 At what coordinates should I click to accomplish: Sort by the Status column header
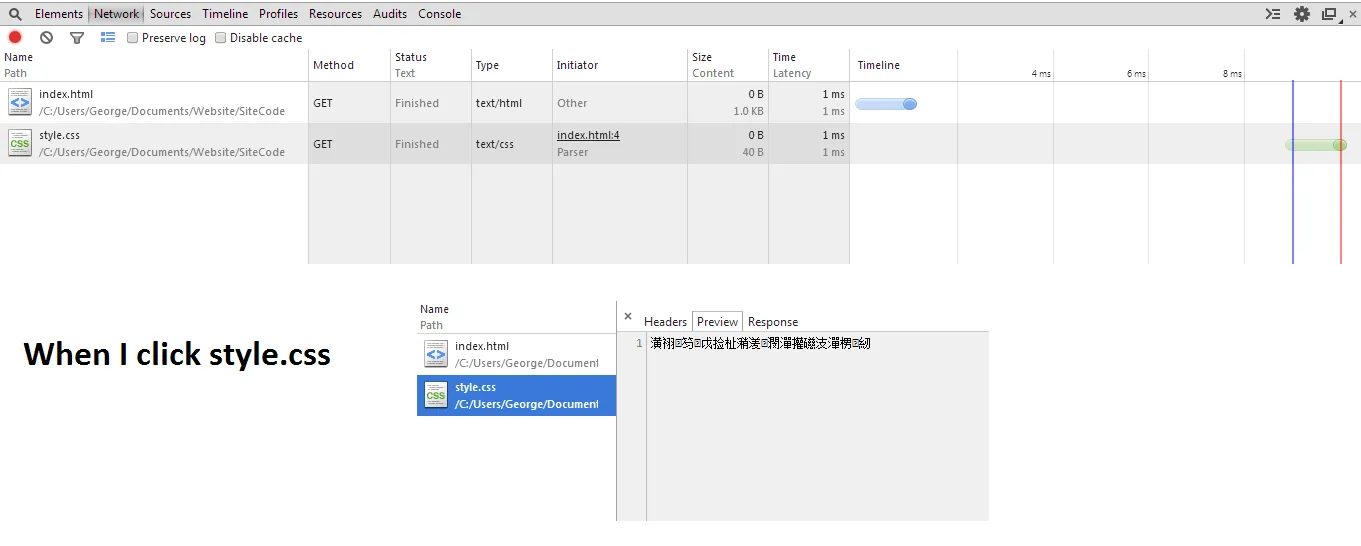coord(431,65)
